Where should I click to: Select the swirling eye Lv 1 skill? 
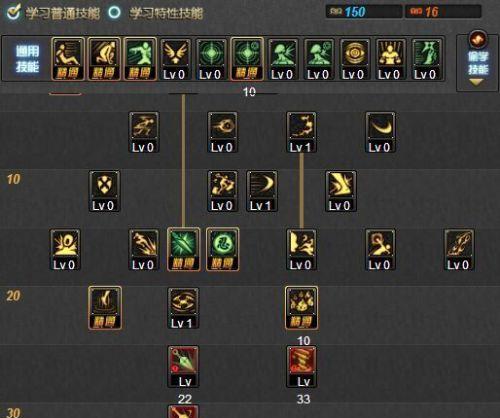point(183,308)
